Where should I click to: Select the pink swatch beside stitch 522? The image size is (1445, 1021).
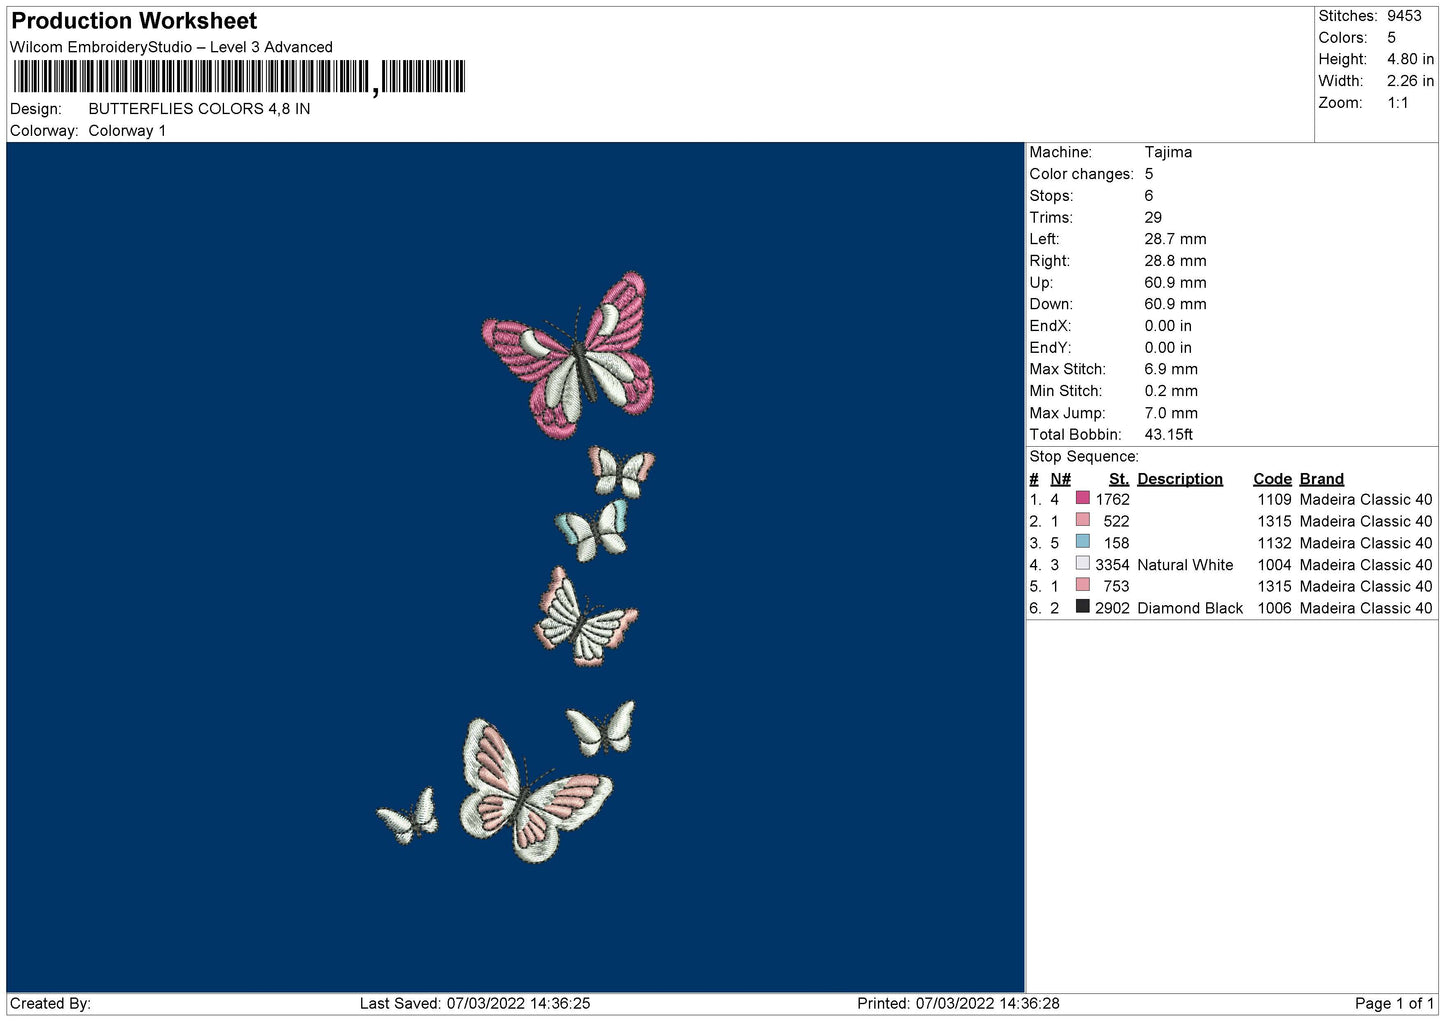[1082, 520]
